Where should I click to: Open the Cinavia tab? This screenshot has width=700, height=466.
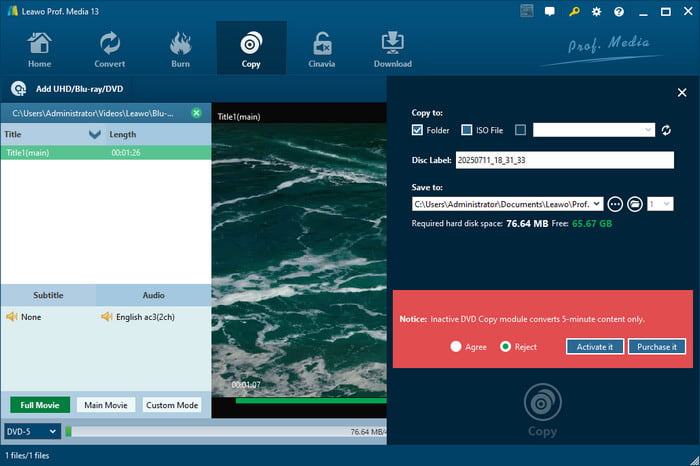[322, 50]
